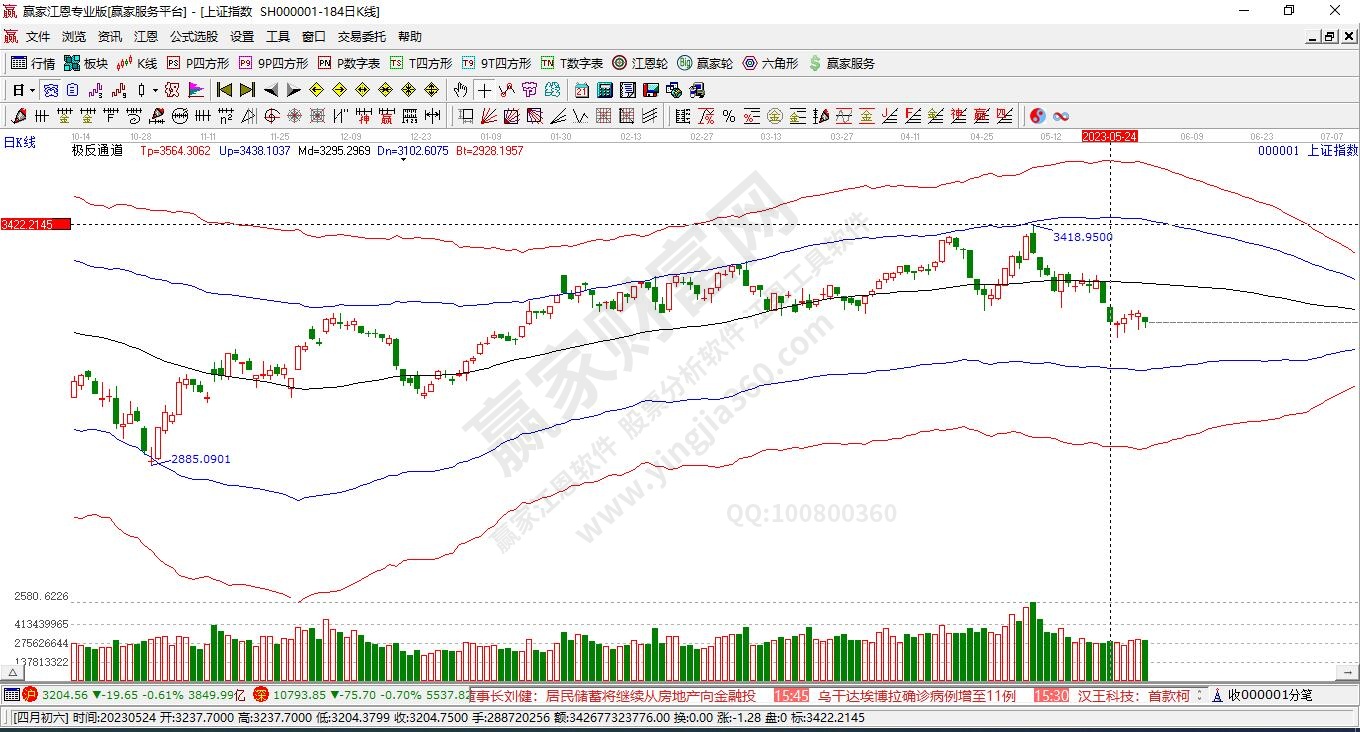Expand the candlestick style dropdown arrow
The height and width of the screenshot is (732, 1360).
click(156, 90)
